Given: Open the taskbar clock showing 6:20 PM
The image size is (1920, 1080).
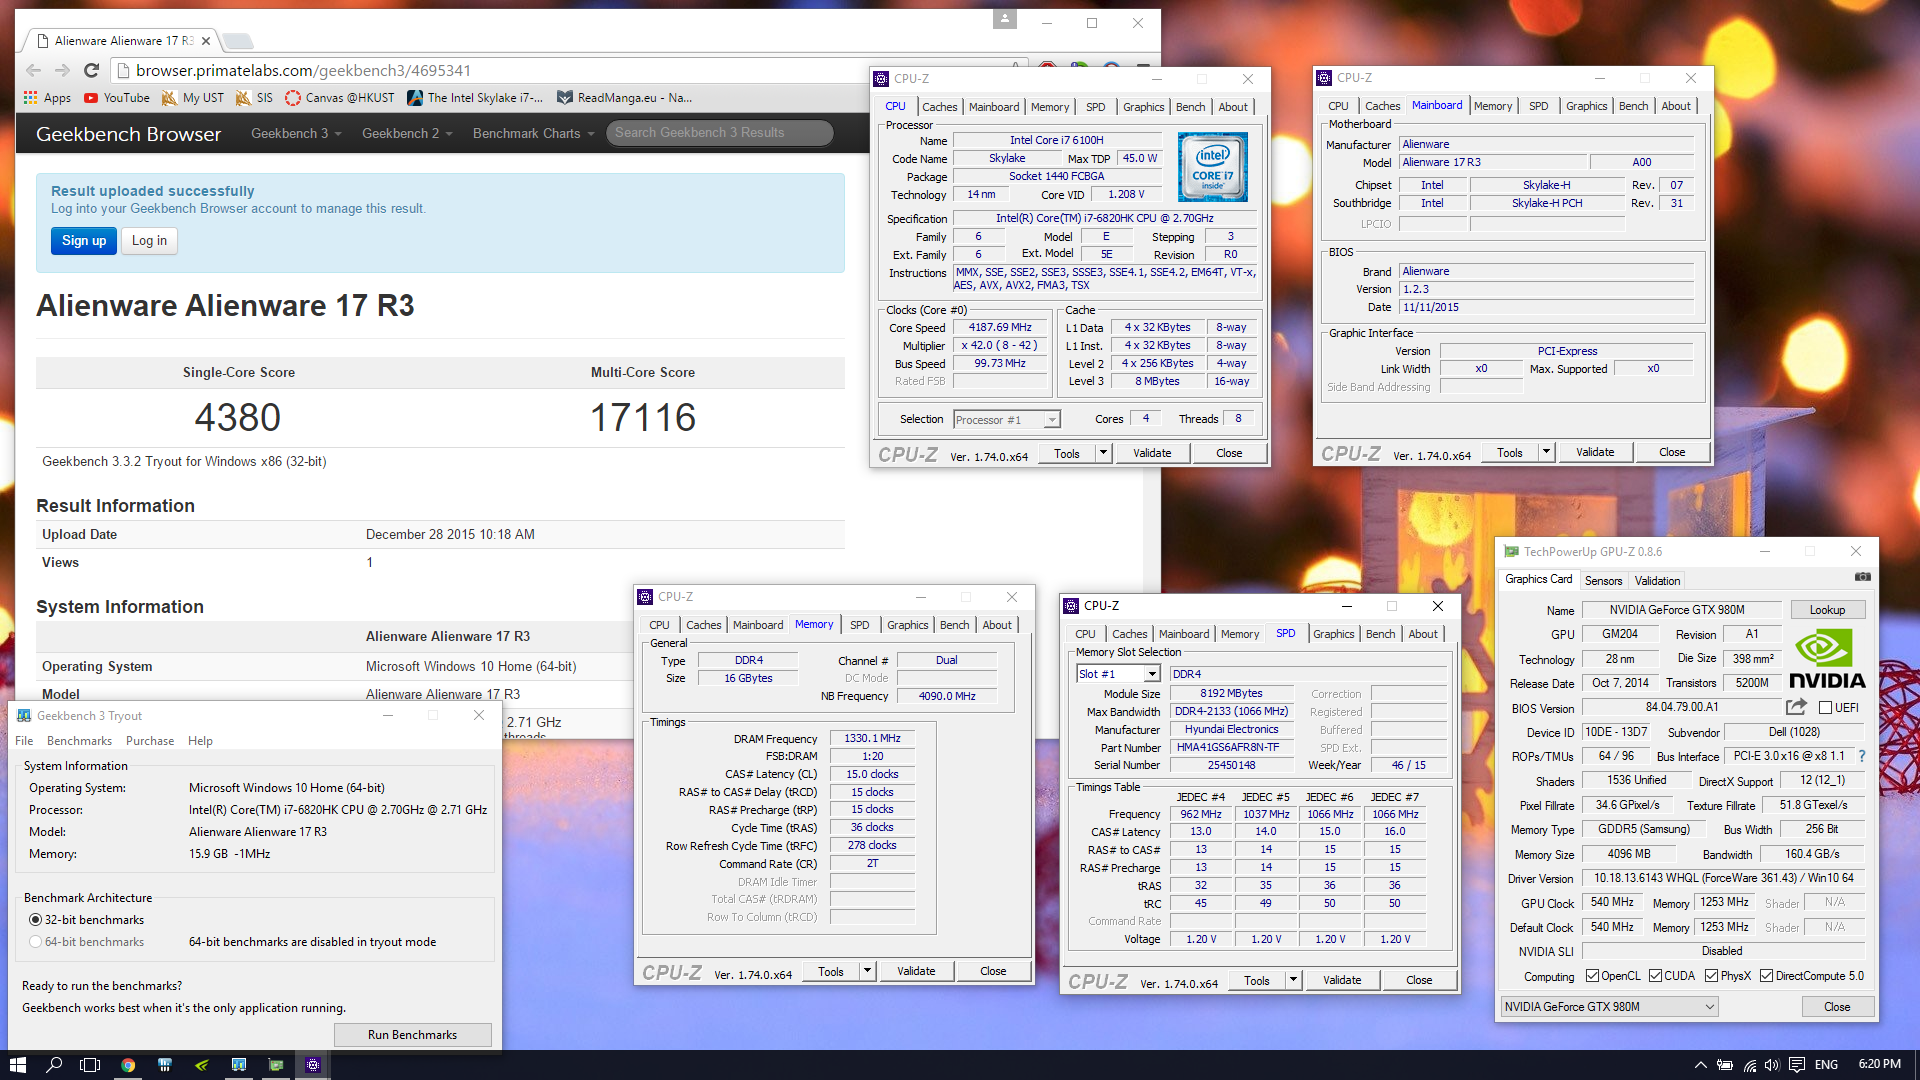Looking at the screenshot, I should tap(1880, 1064).
